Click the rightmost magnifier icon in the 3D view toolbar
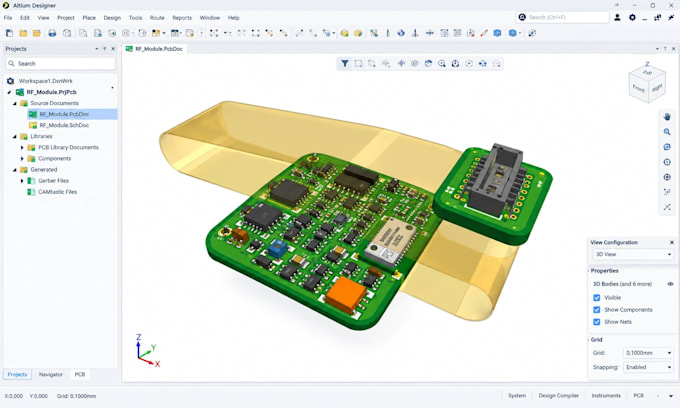The width and height of the screenshot is (680, 408). [497, 63]
